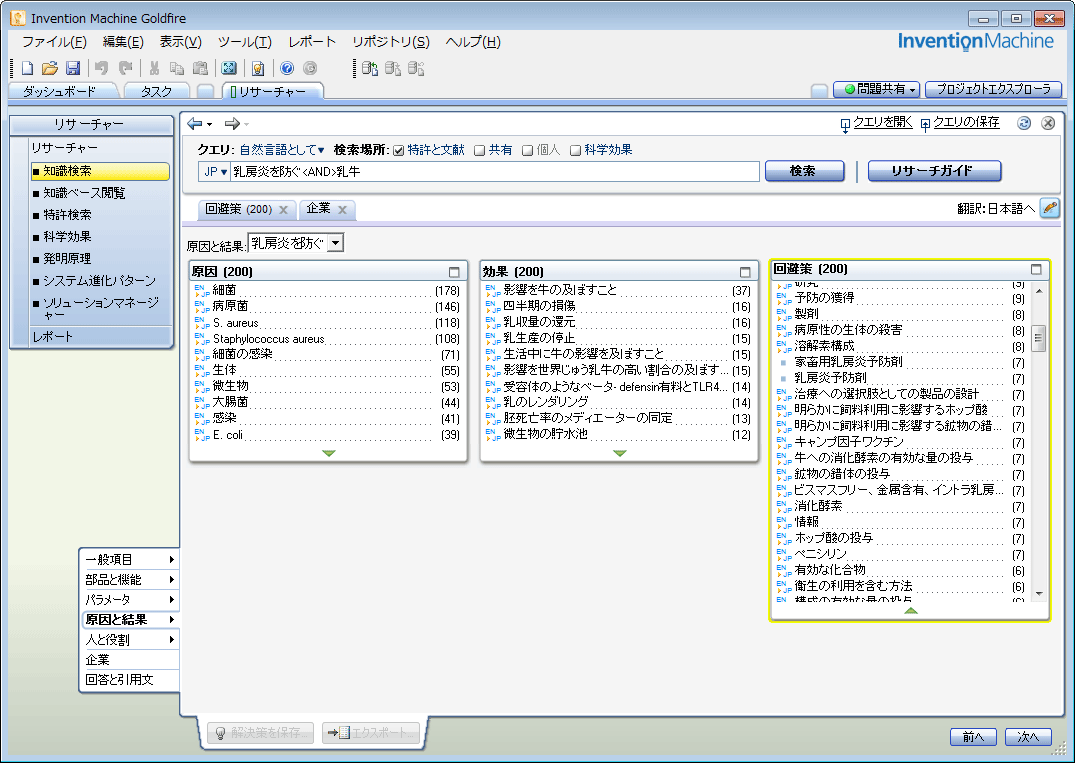The image size is (1075, 763).
Task: Open the ツール(T) menu
Action: pos(245,42)
